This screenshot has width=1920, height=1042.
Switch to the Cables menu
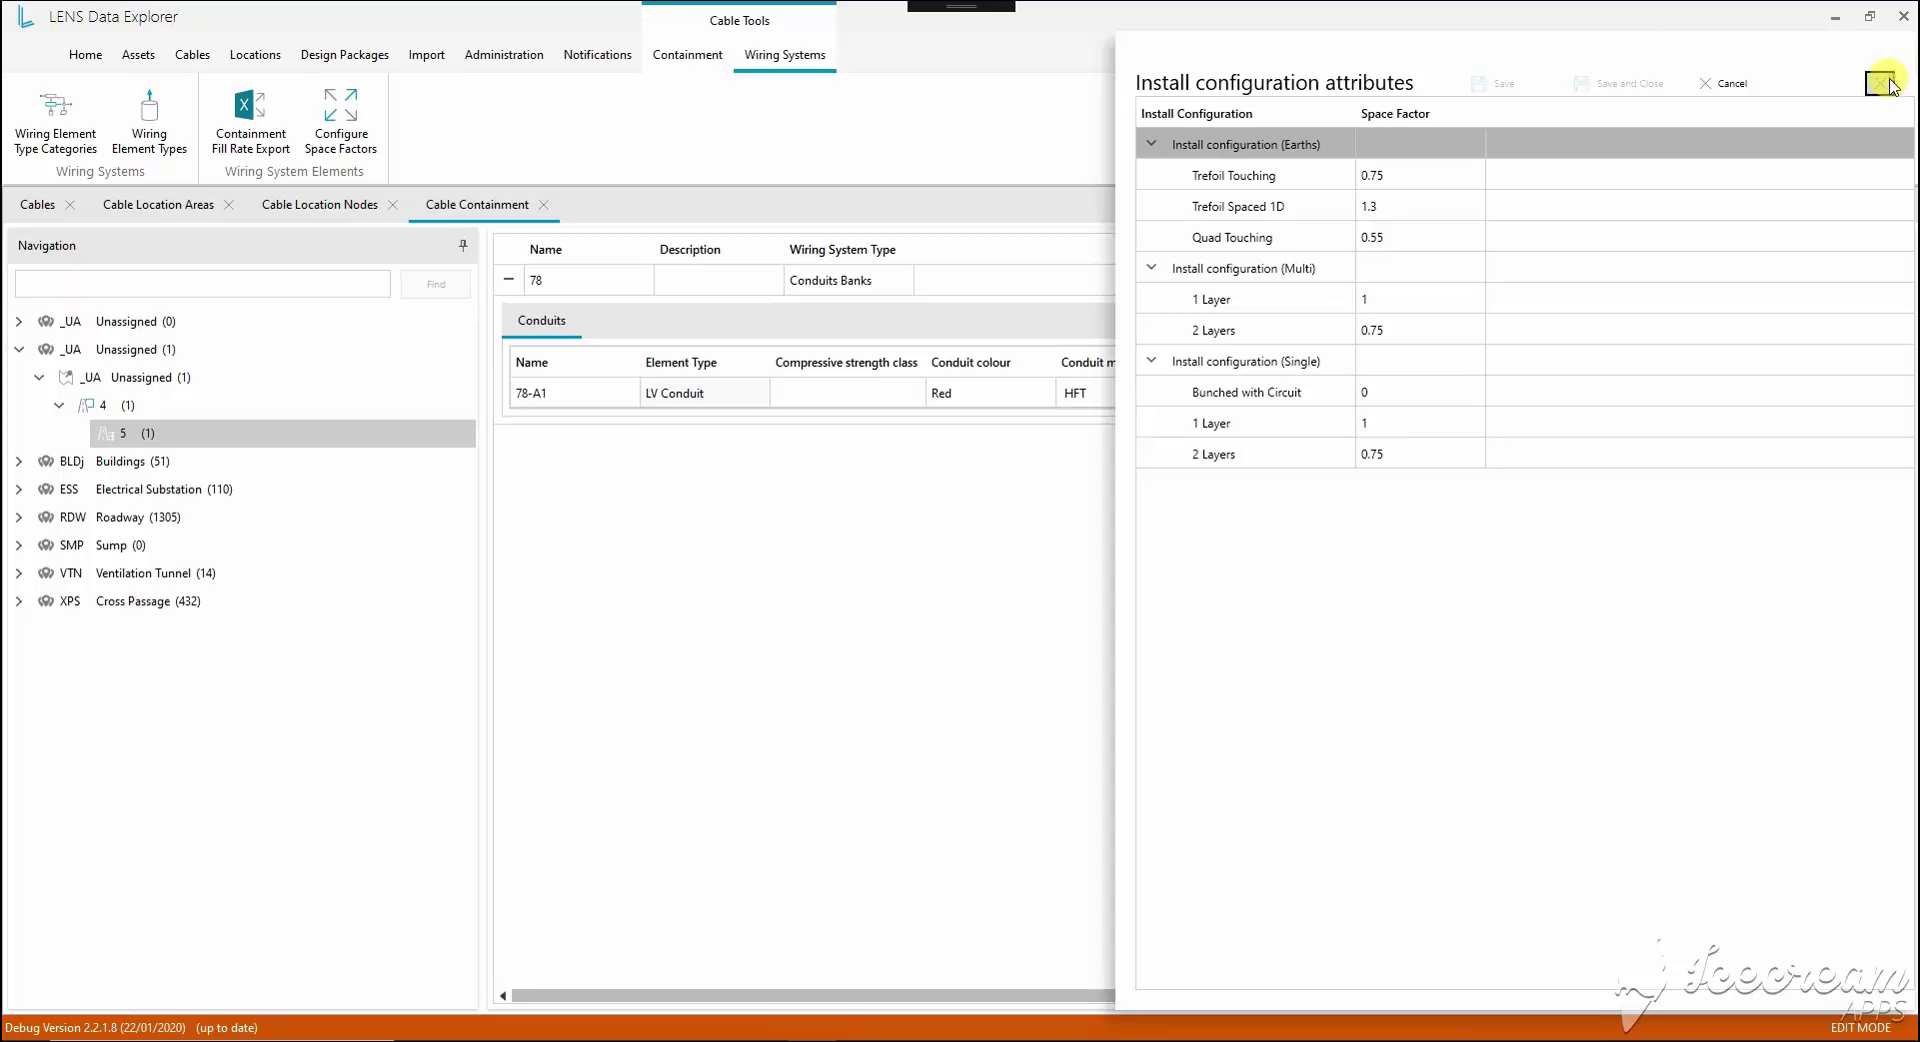click(192, 55)
